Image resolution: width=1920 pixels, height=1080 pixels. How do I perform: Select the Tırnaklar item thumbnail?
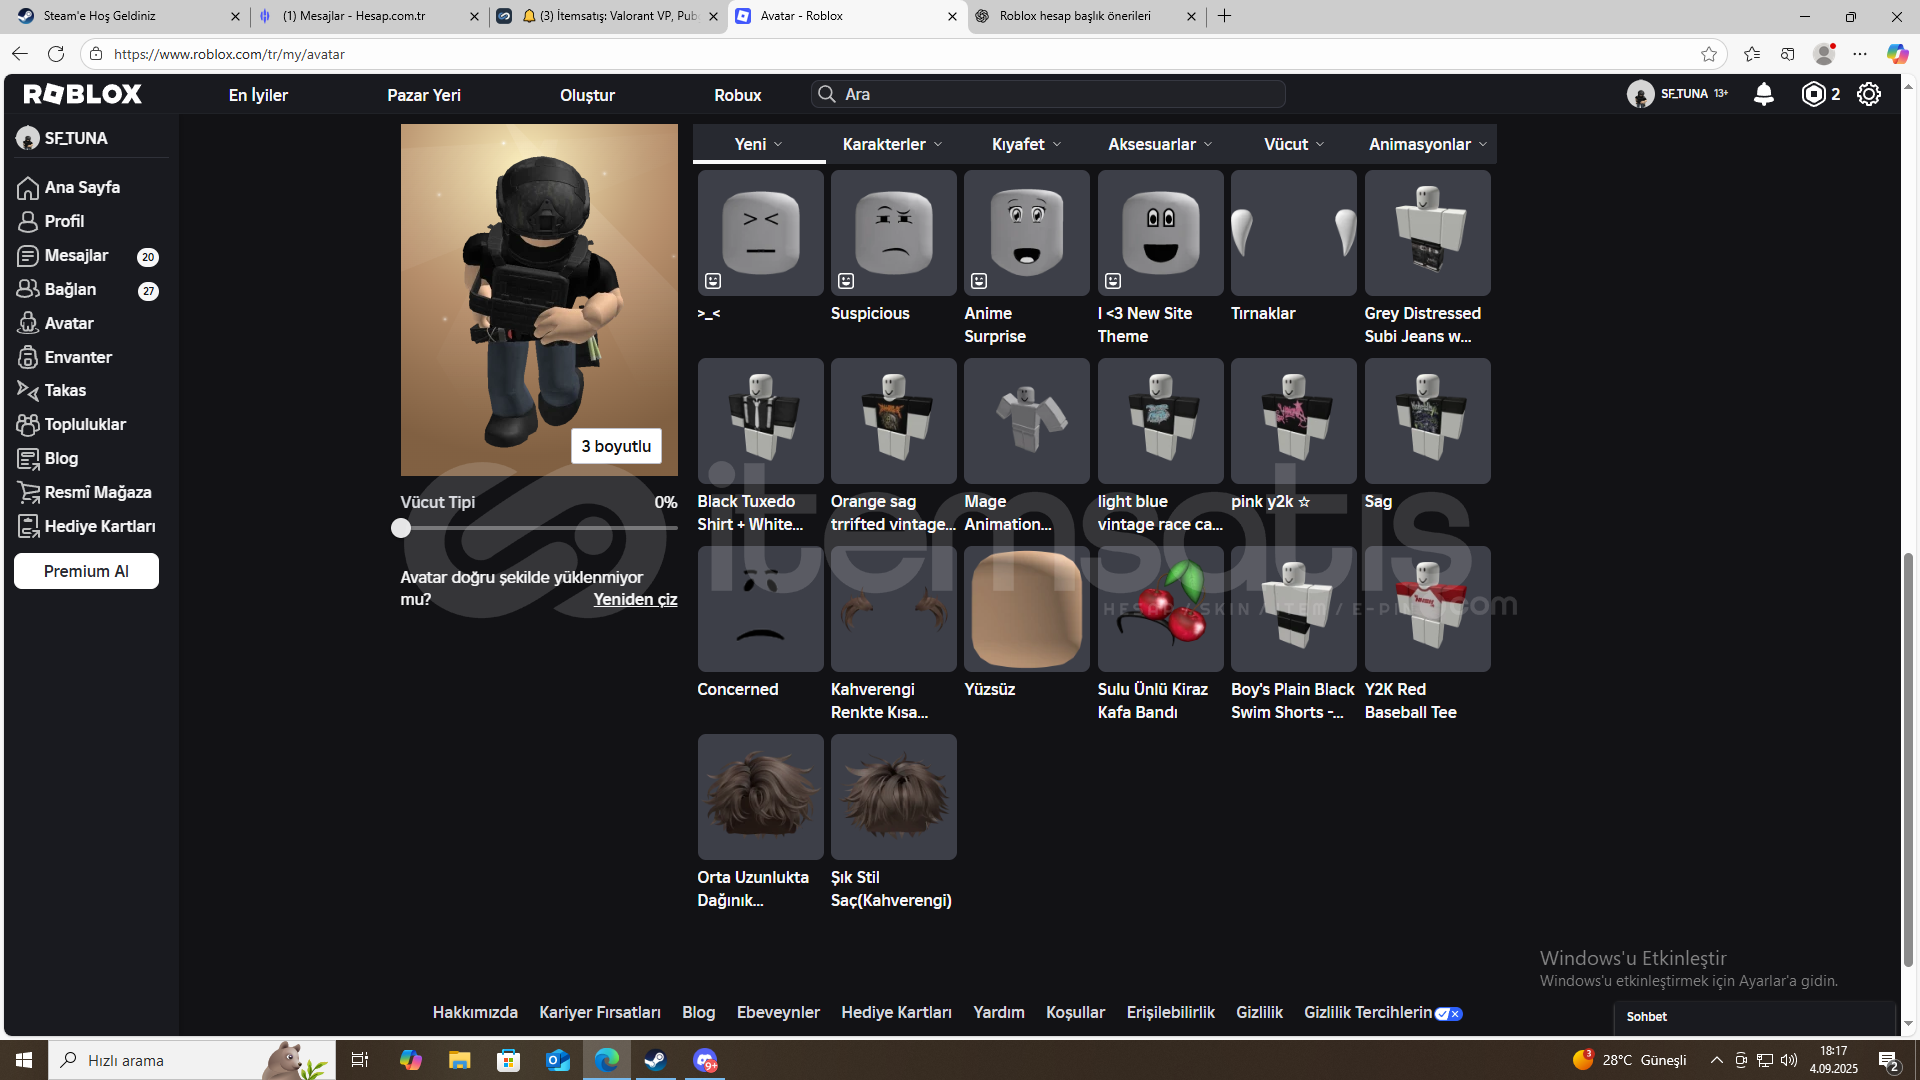click(x=1293, y=232)
